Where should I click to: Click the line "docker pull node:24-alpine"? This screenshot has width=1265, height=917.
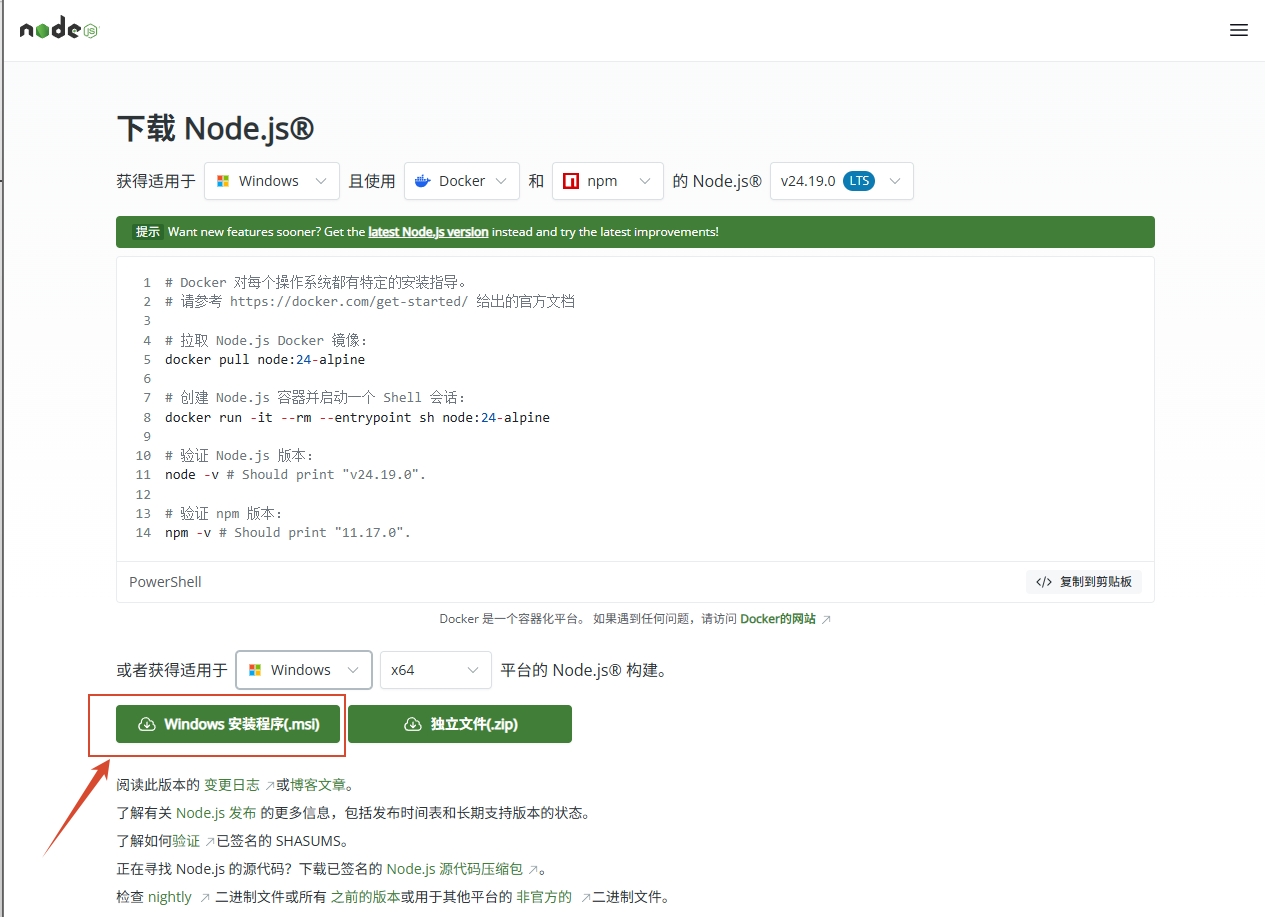coord(265,359)
